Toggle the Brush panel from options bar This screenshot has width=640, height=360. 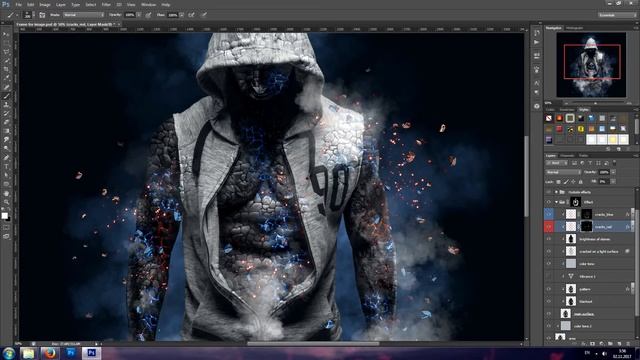42,15
